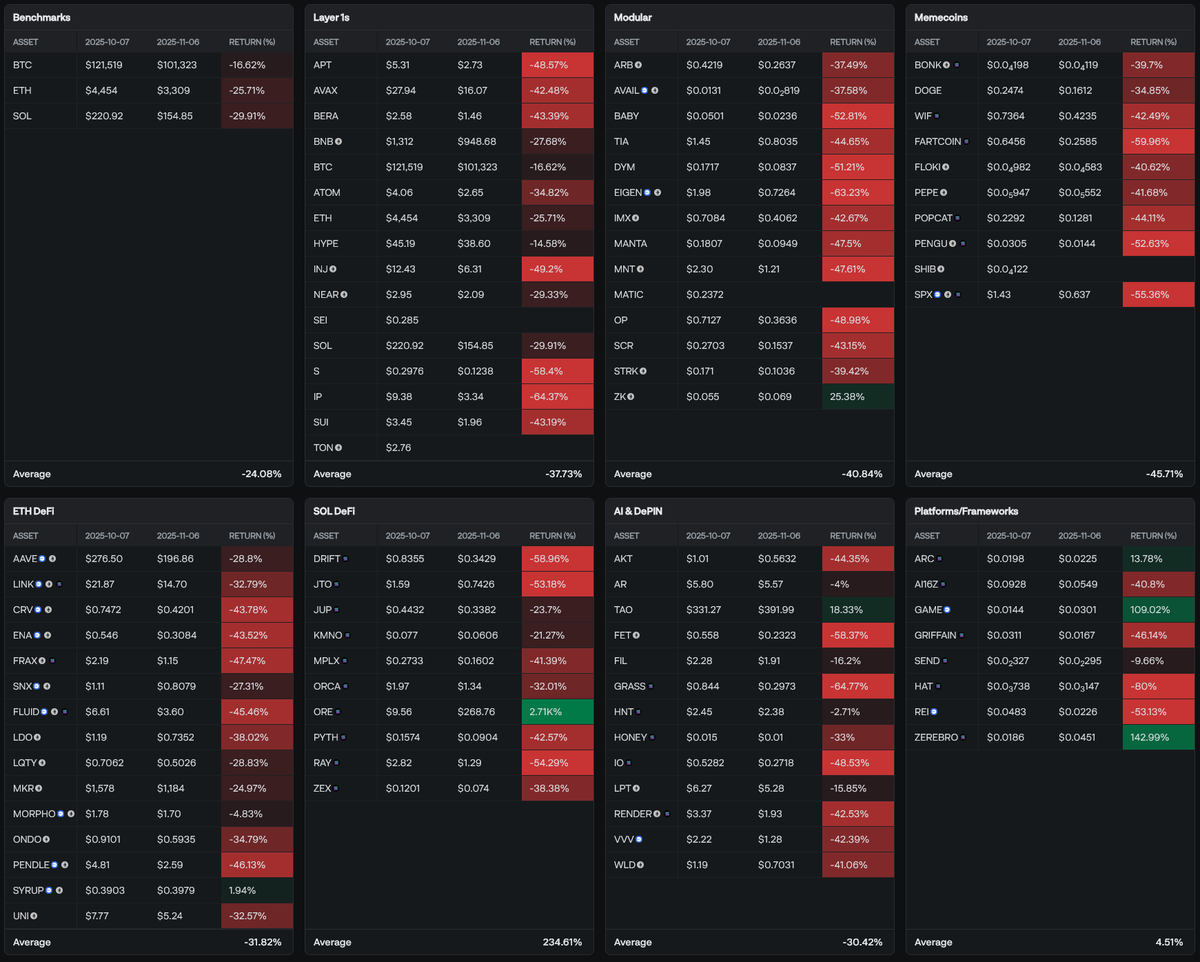
Task: Click the blue Base icon beside VVV
Action: coord(638,839)
